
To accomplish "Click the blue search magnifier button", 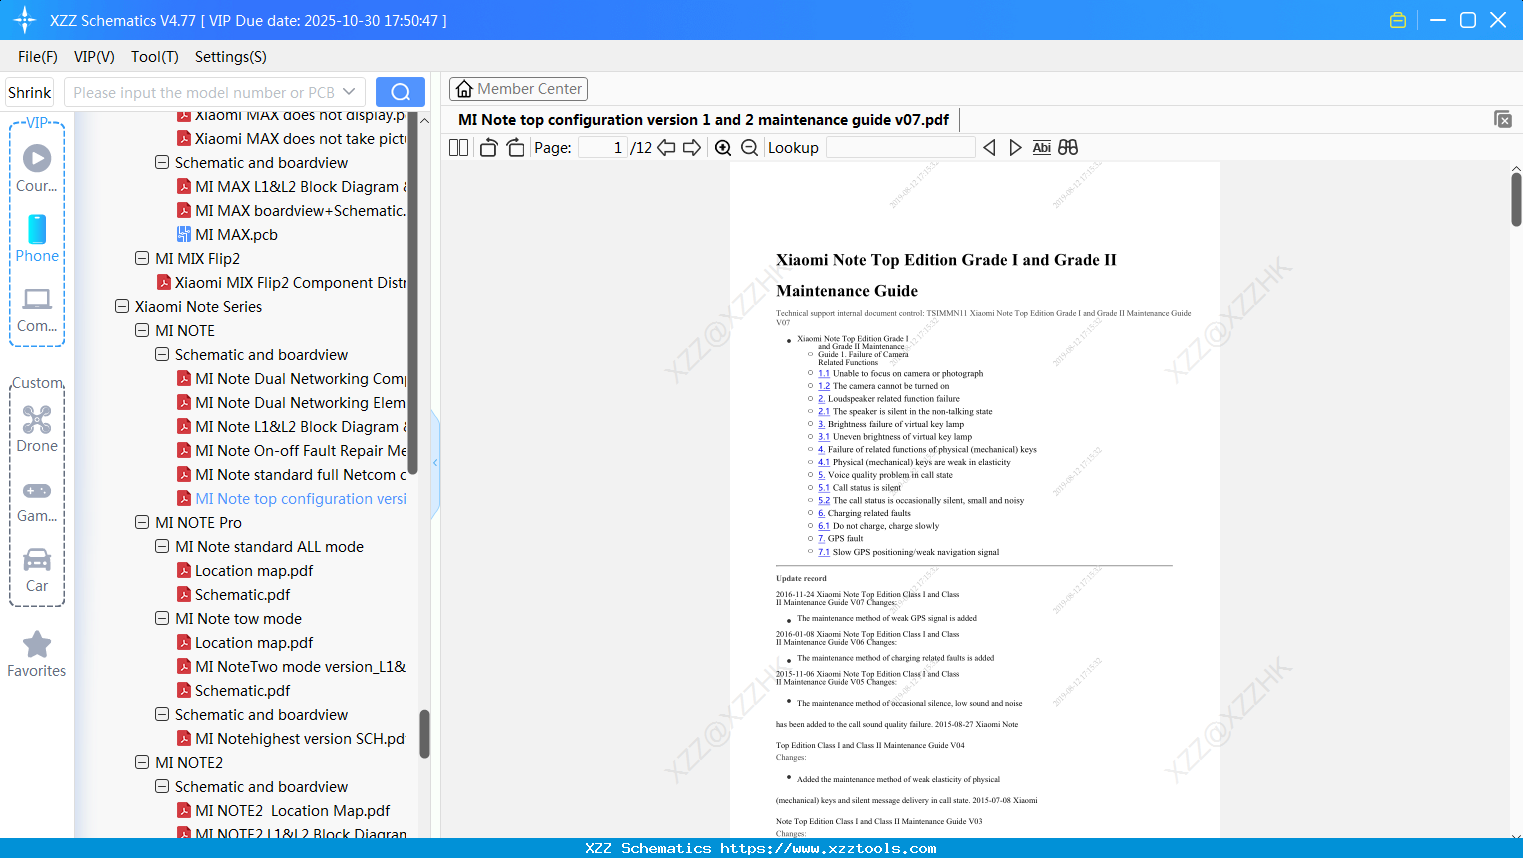I will point(400,92).
